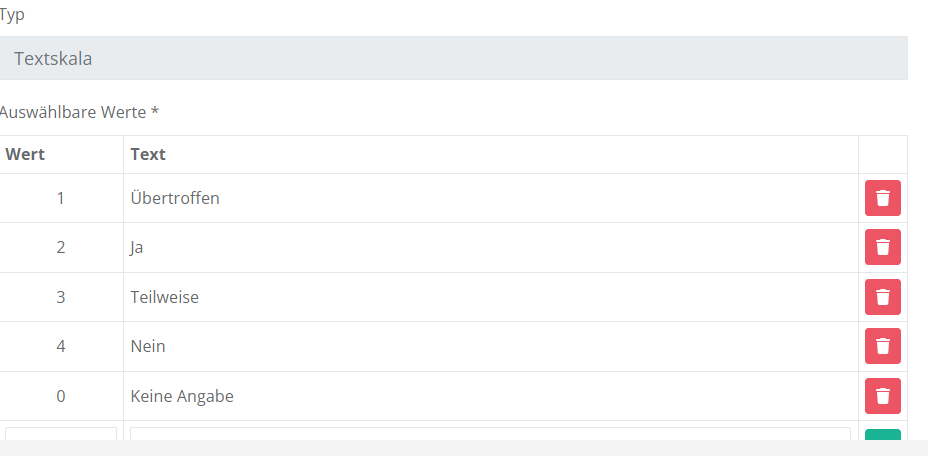
Task: Click Wert cell with value 3
Action: pos(61,297)
